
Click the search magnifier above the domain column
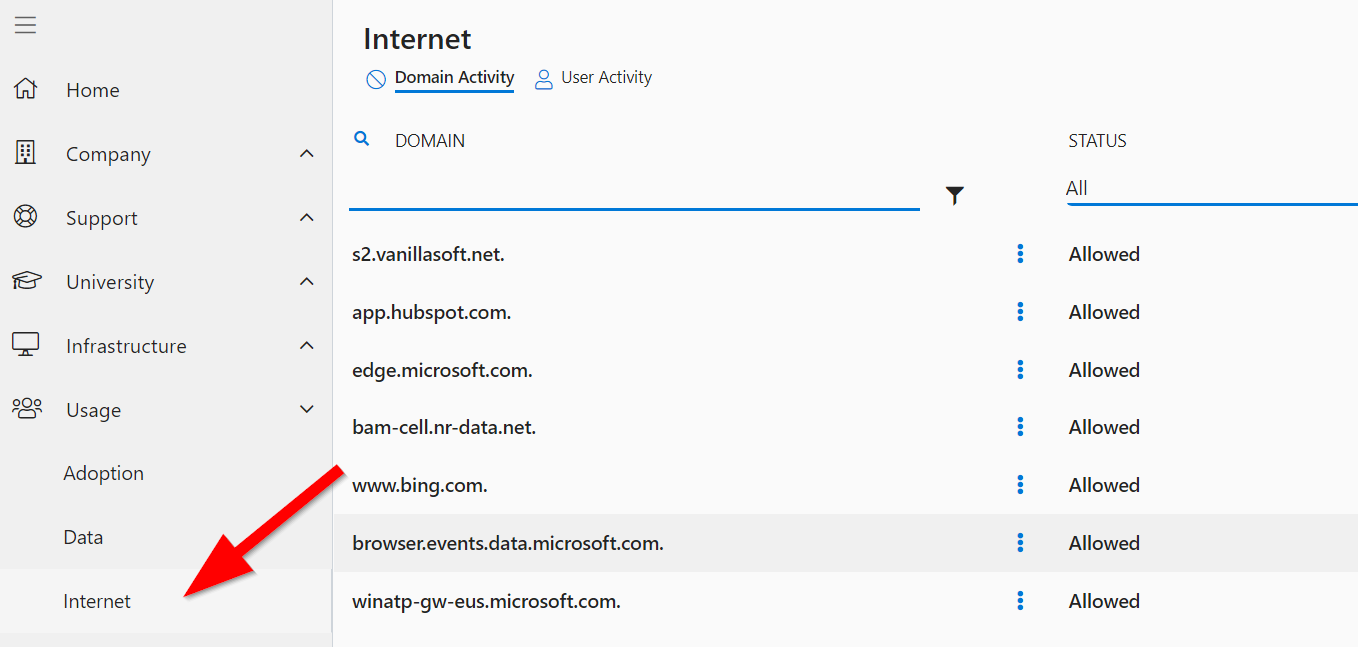click(362, 139)
